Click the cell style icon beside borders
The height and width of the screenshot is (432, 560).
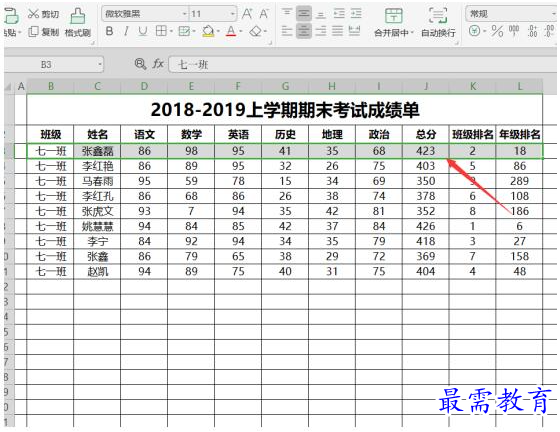pyautogui.click(x=184, y=31)
